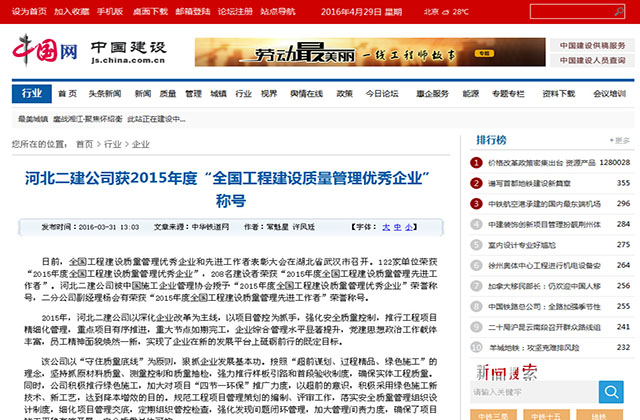This screenshot has height=420, width=640.
Task: Set font size to small (小)
Action: pos(408,227)
